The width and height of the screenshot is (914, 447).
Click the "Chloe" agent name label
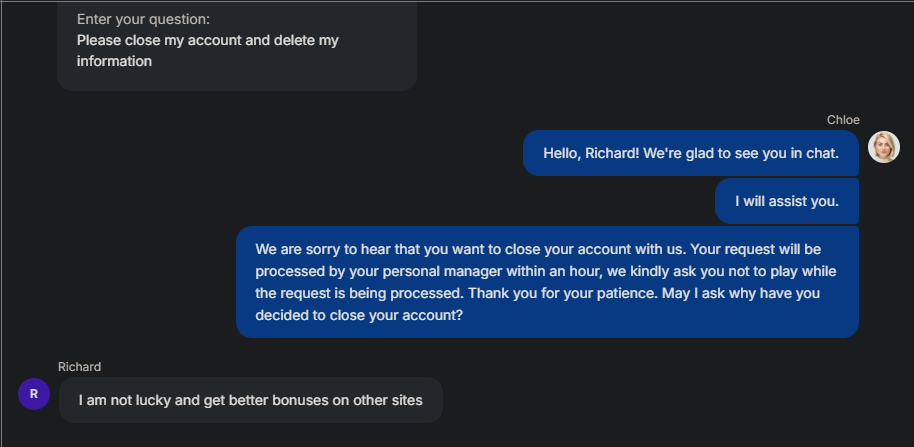click(843, 120)
